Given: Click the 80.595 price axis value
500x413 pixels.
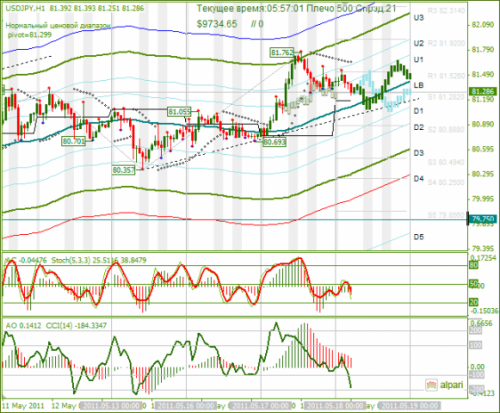Looking at the screenshot, I should coord(483,149).
